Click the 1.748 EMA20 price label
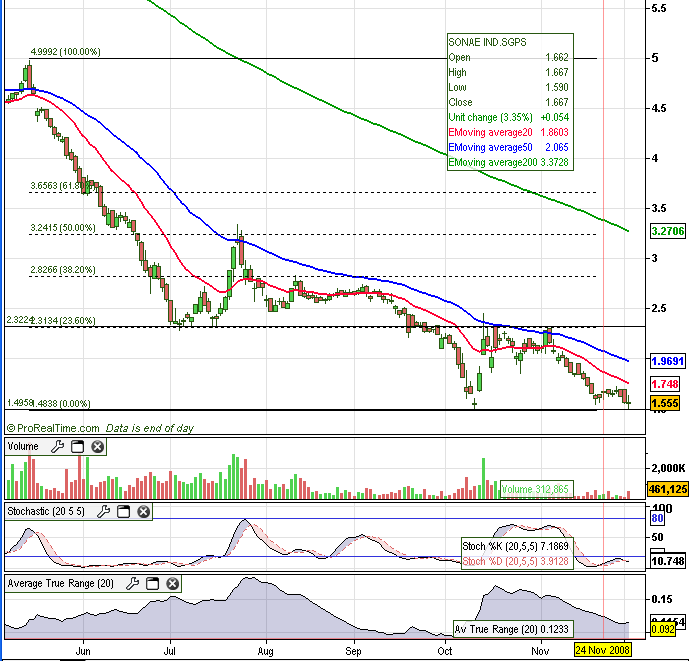This screenshot has height=661, width=689. click(x=665, y=384)
